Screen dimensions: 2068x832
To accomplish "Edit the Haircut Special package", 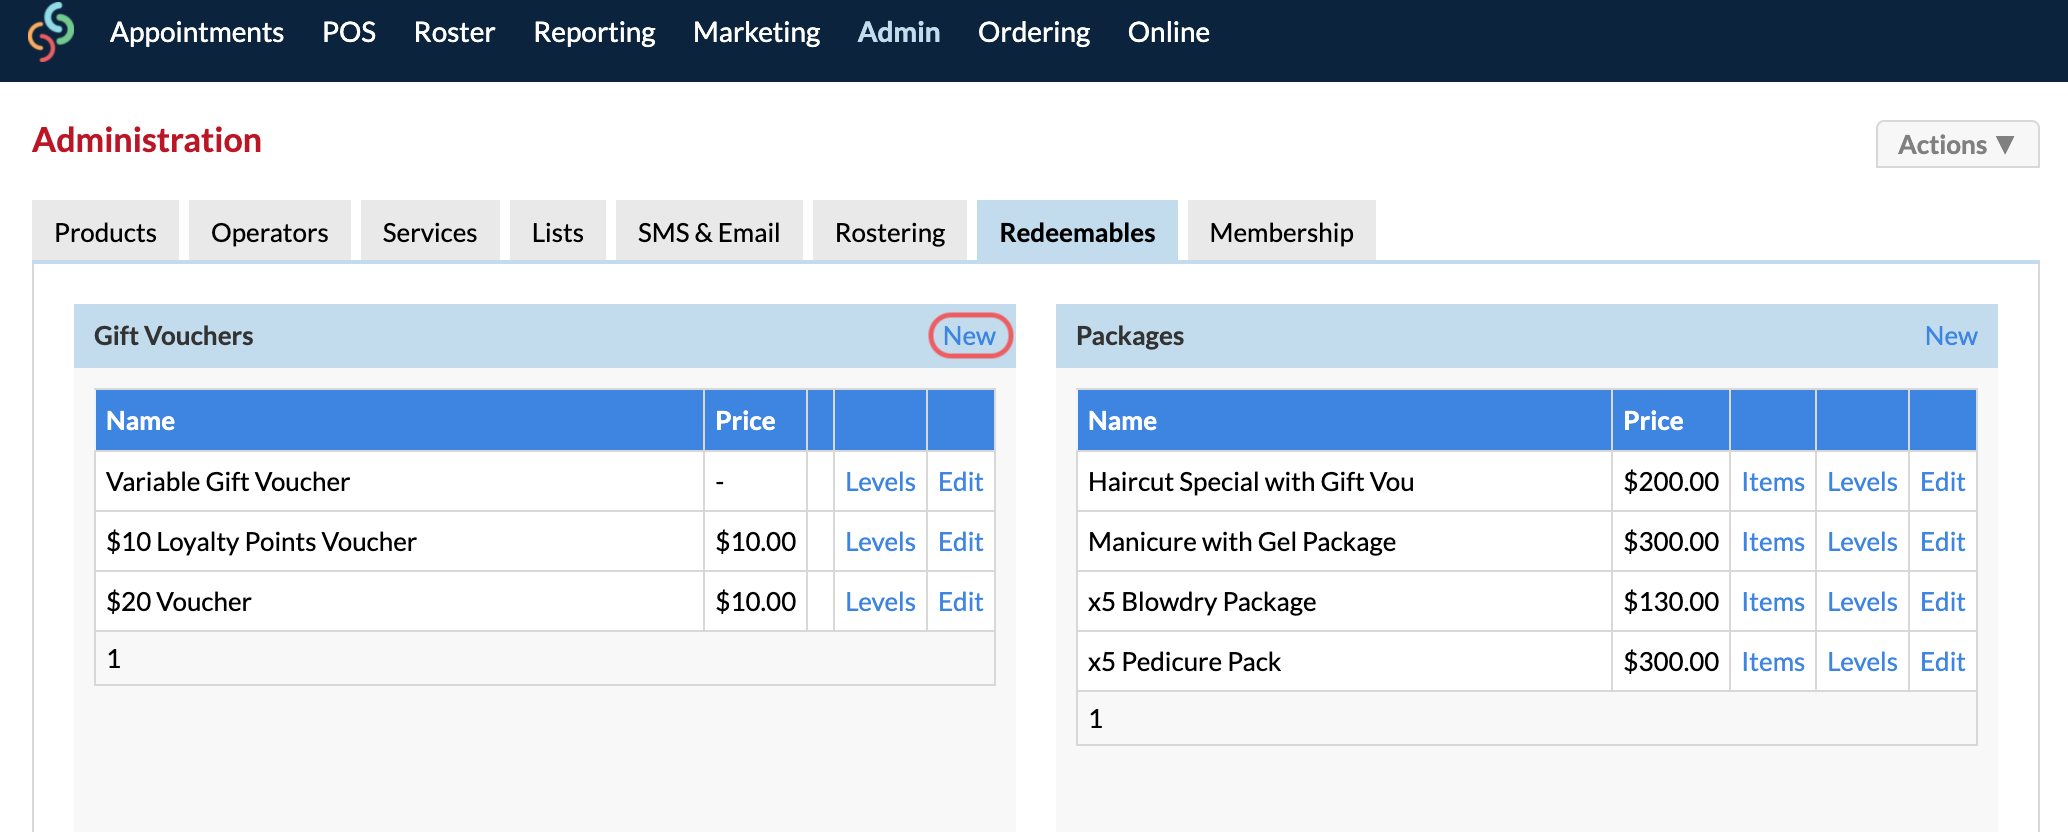I will (x=1942, y=482).
